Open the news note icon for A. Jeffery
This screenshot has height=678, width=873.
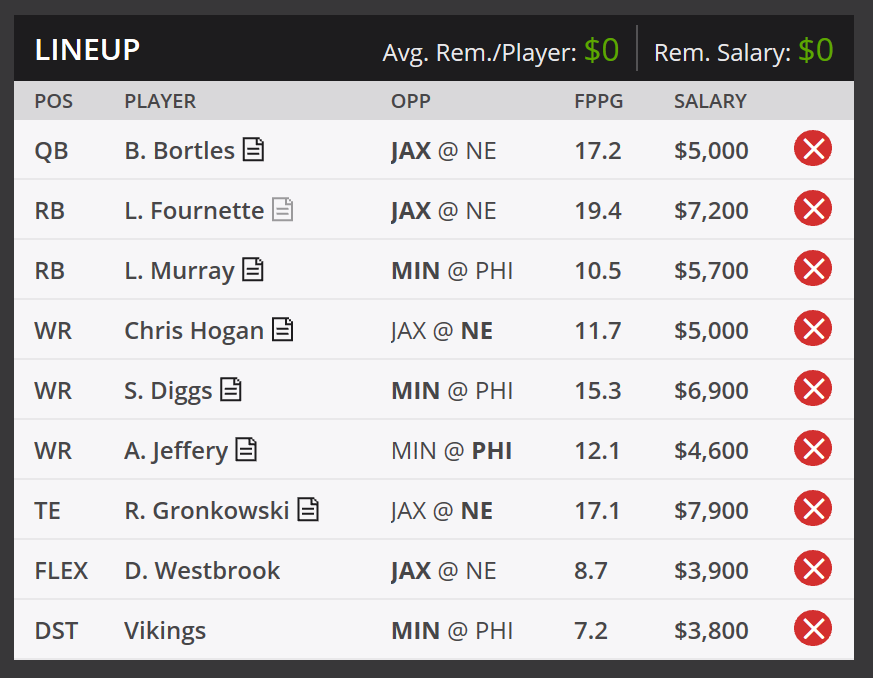click(246, 449)
